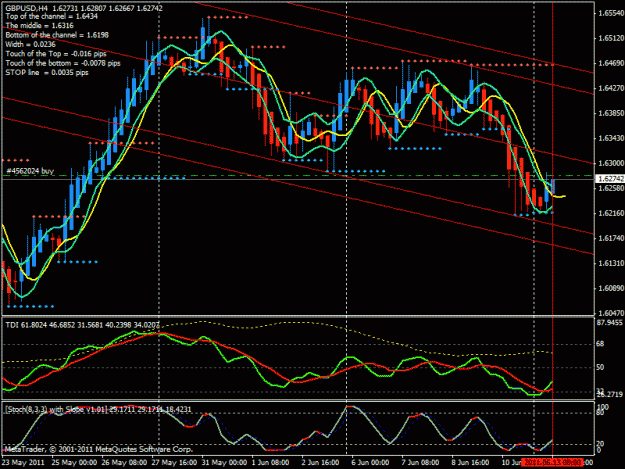Click the current price tag 1.62742
The height and width of the screenshot is (469, 625).
coord(610,179)
